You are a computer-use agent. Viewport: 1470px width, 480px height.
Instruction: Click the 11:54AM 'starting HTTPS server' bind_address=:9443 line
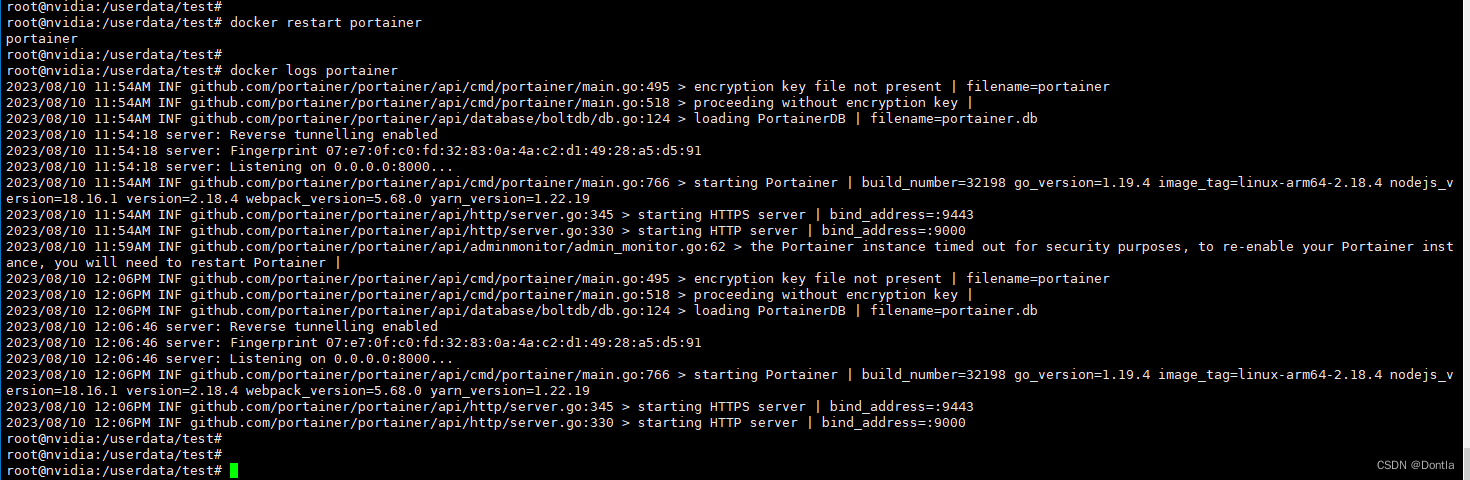click(490, 215)
